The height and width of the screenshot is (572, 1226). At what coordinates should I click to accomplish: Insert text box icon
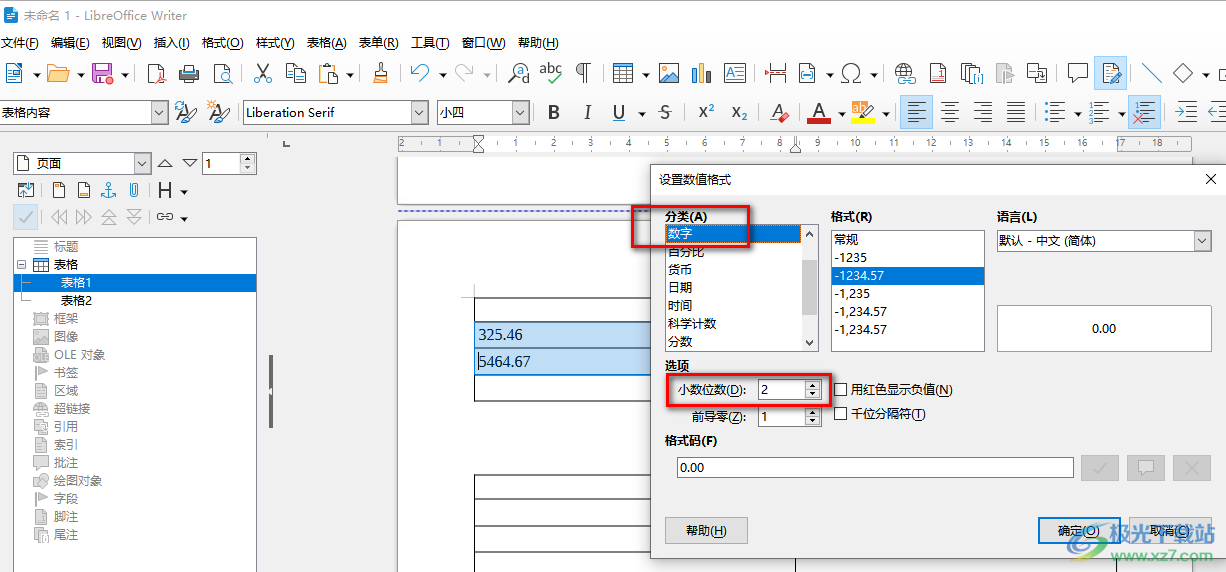tap(735, 73)
